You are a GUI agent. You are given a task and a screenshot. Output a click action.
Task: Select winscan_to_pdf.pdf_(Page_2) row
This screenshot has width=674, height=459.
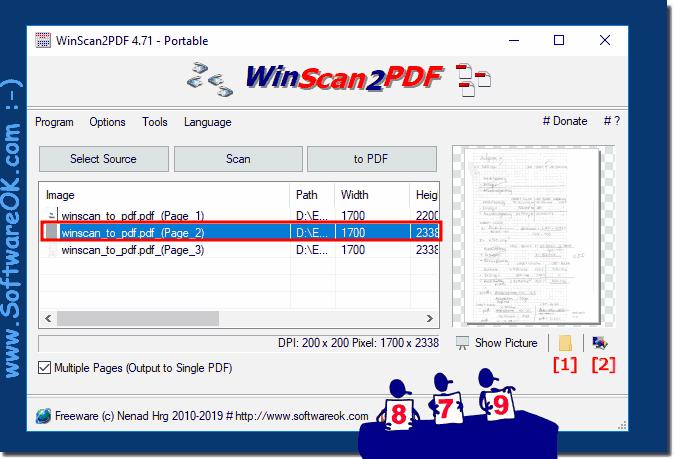239,233
